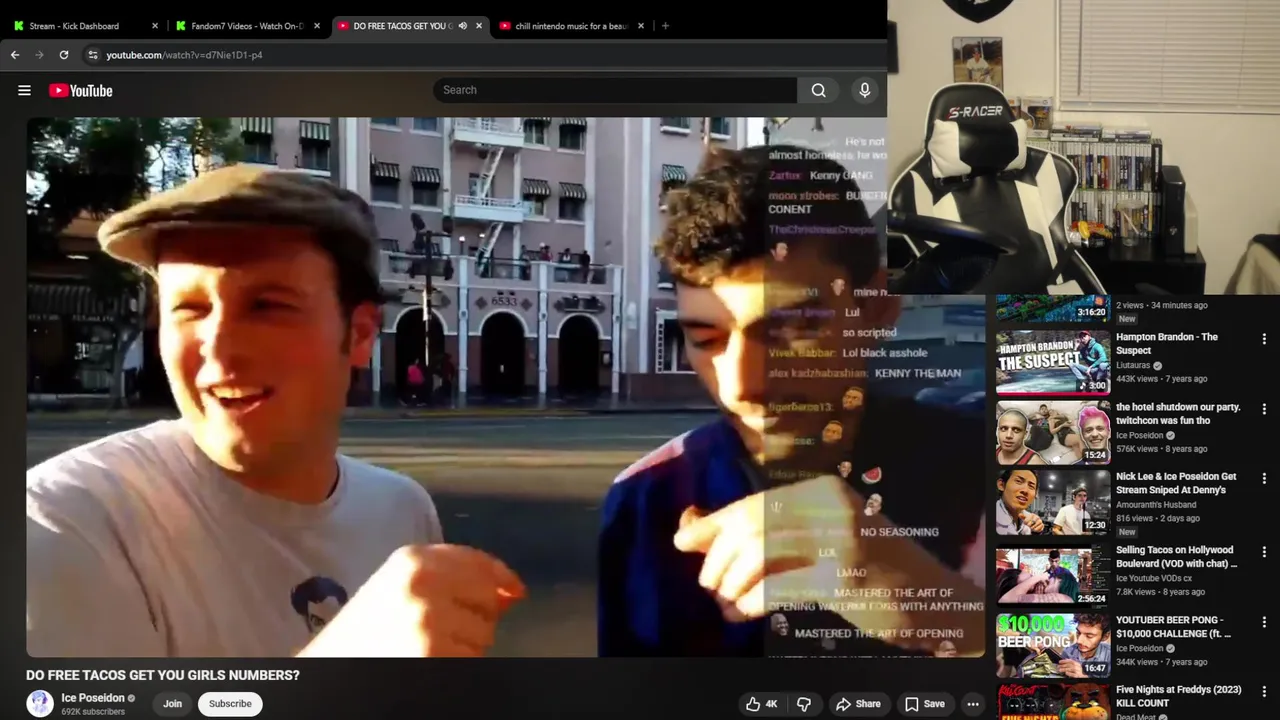Reload the current page
The height and width of the screenshot is (720, 1280).
pos(64,55)
